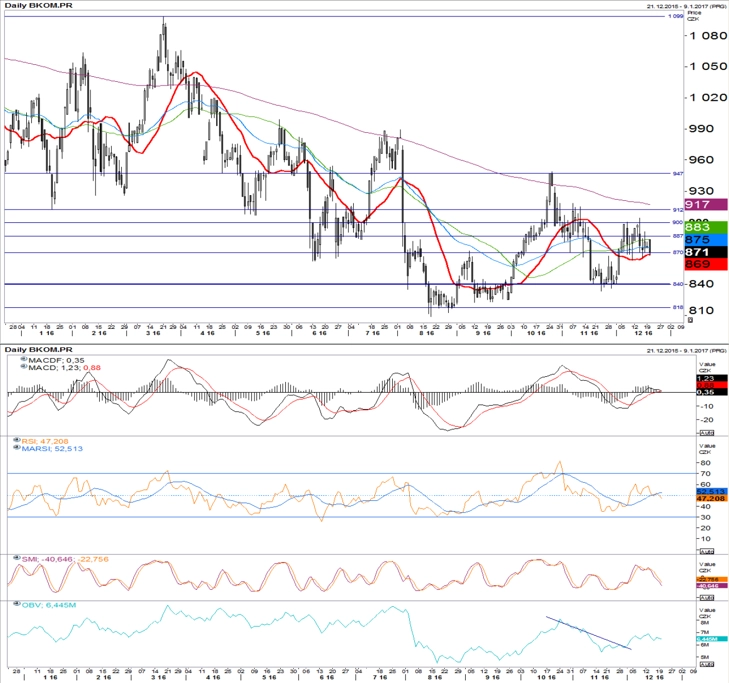The image size is (729, 683).
Task: Click the OBV descending trendline
Action: point(589,633)
